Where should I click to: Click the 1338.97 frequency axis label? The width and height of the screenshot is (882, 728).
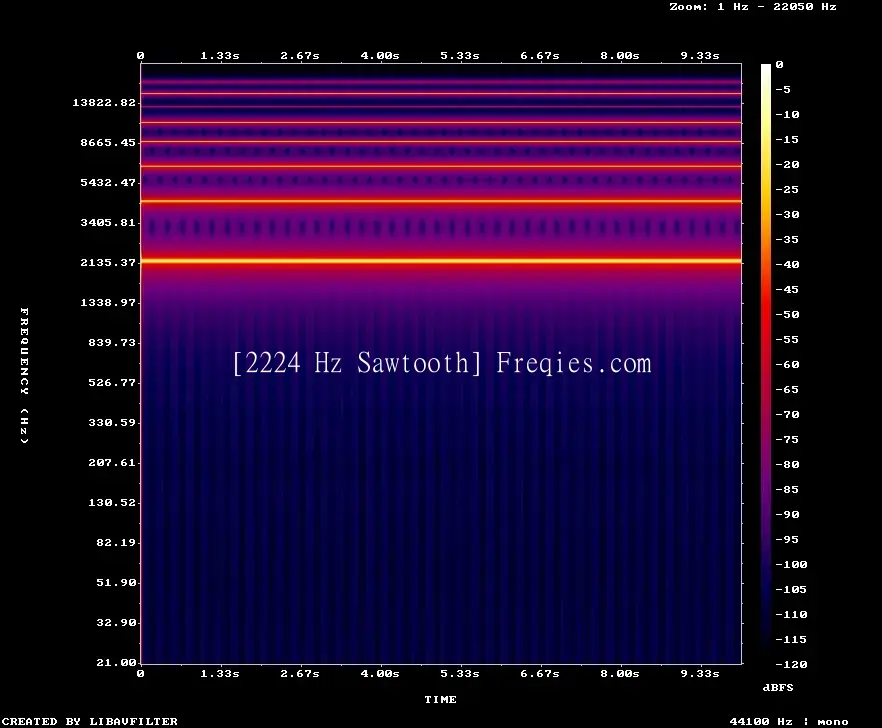pos(108,303)
